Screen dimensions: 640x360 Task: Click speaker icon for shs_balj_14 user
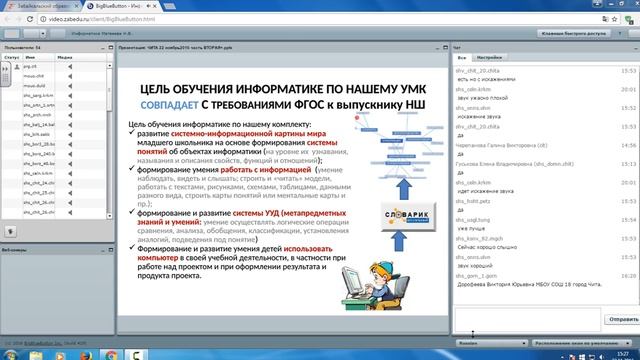[x=70, y=125]
